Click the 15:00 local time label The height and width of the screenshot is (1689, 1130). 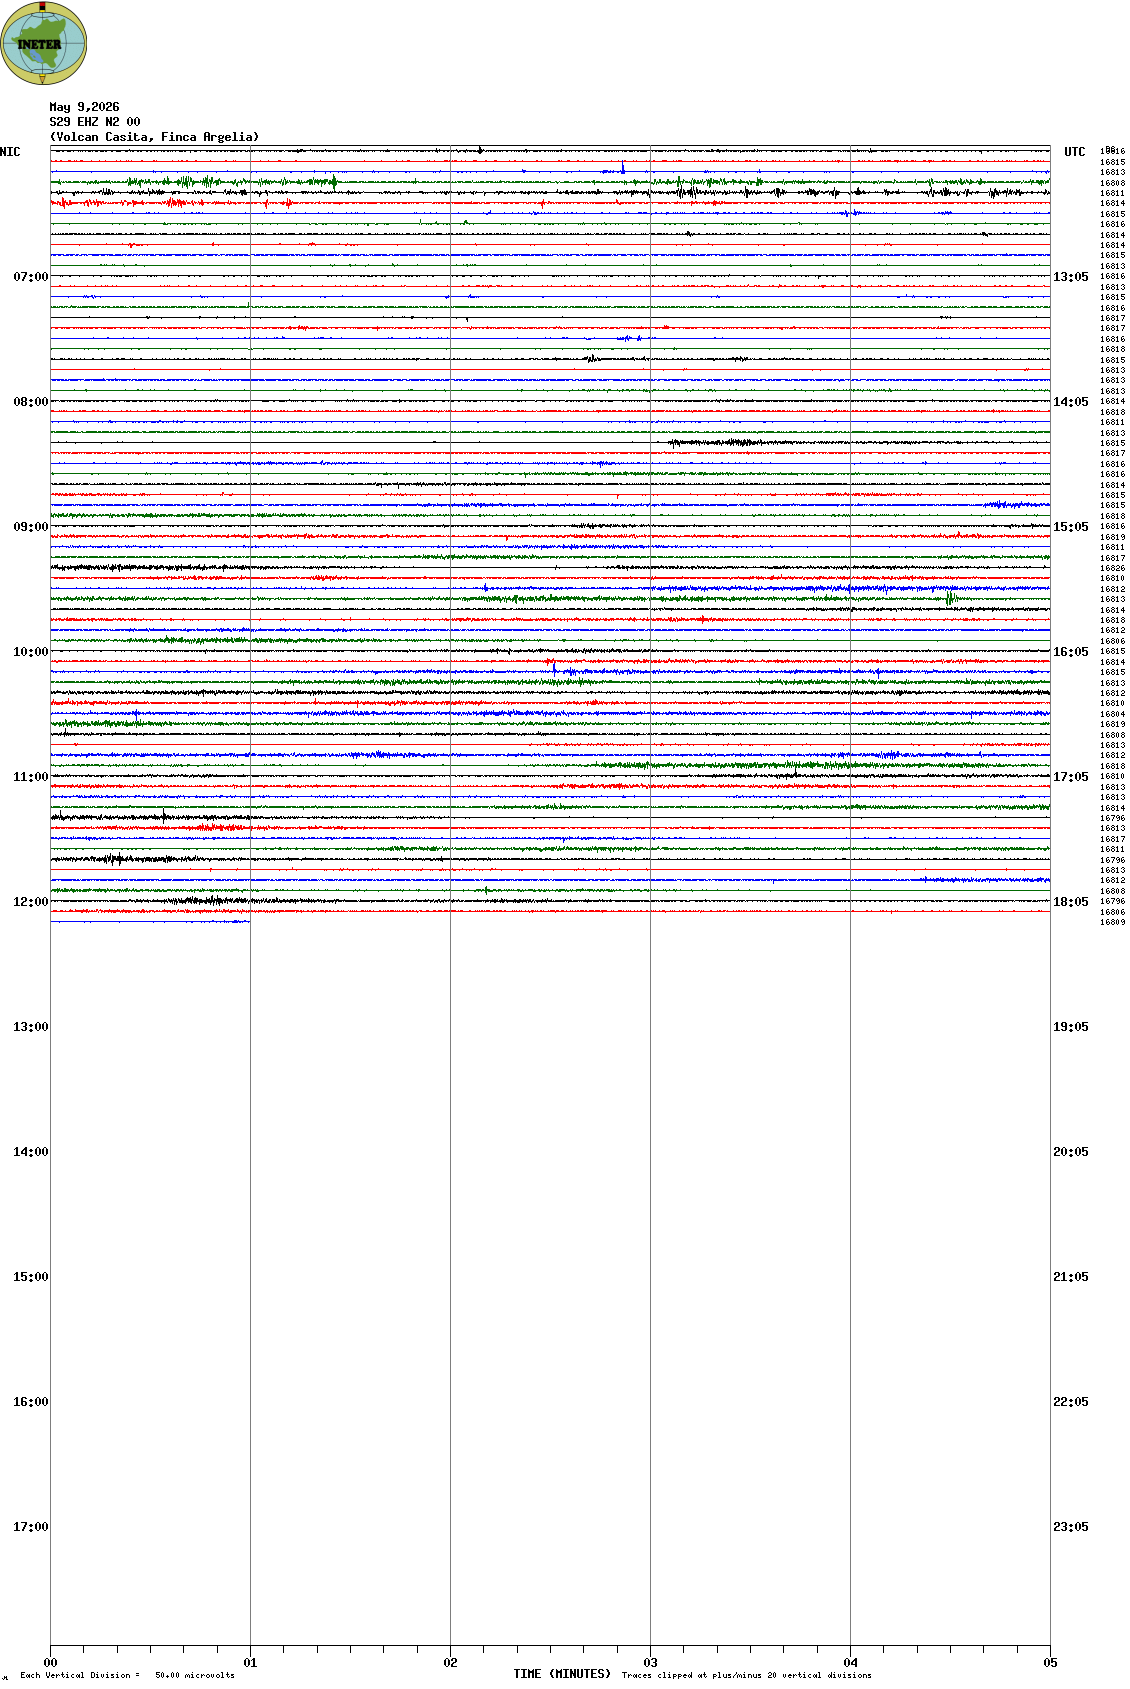[x=30, y=1277]
